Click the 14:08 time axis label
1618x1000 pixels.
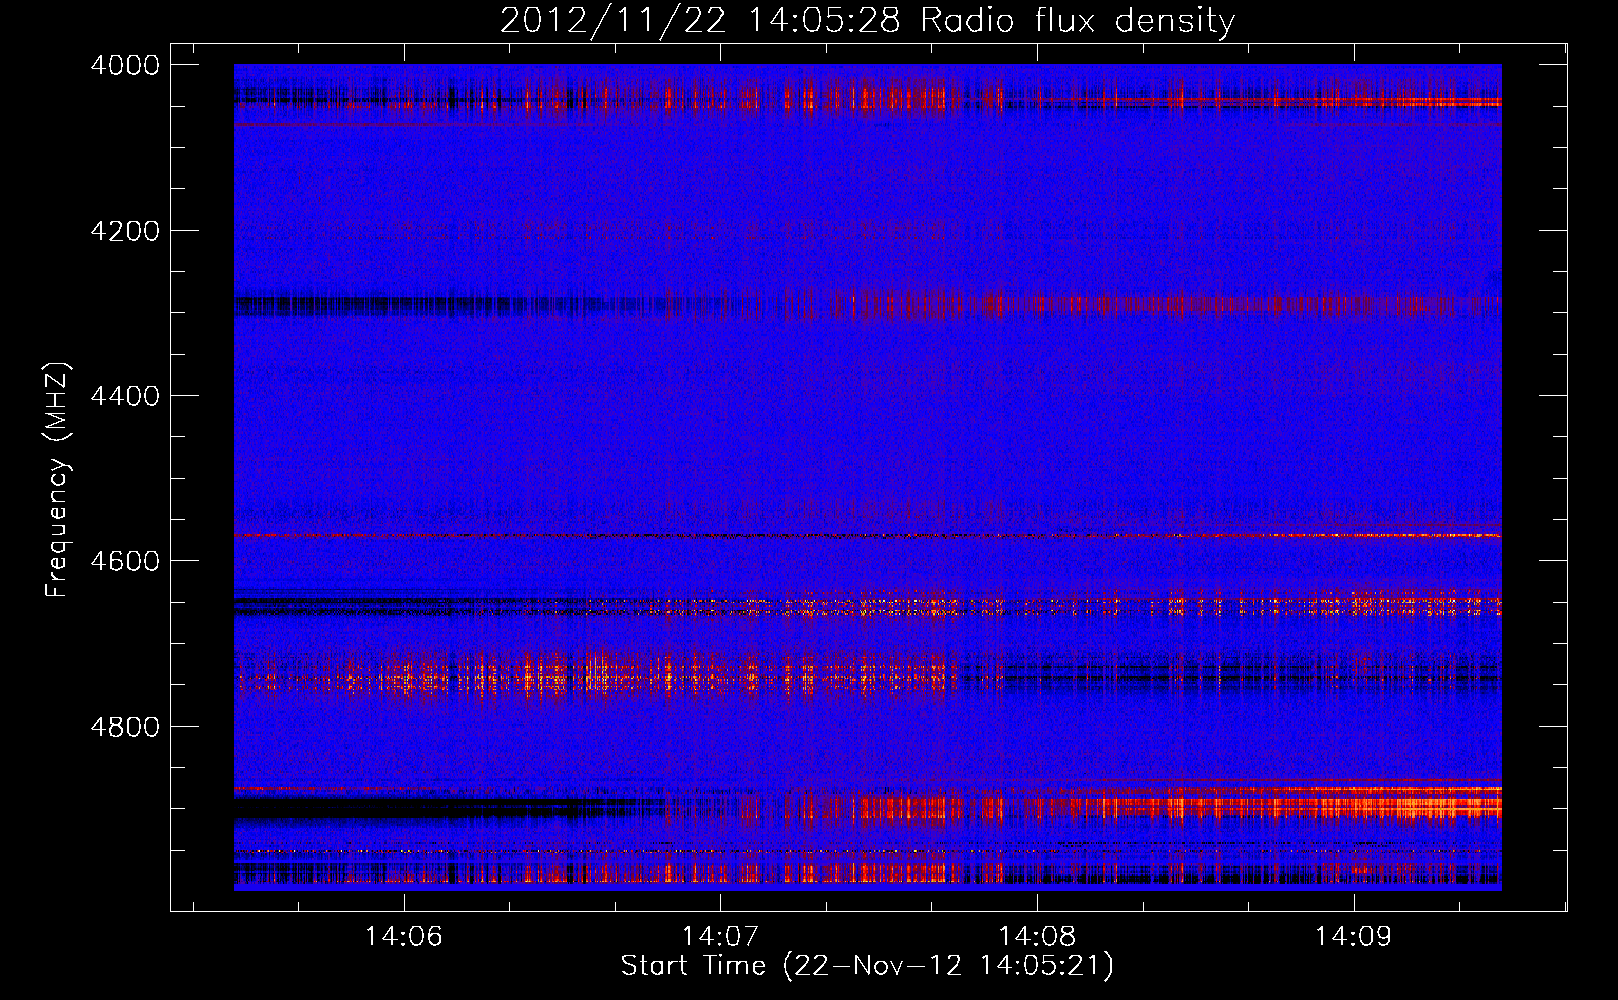coord(1037,936)
